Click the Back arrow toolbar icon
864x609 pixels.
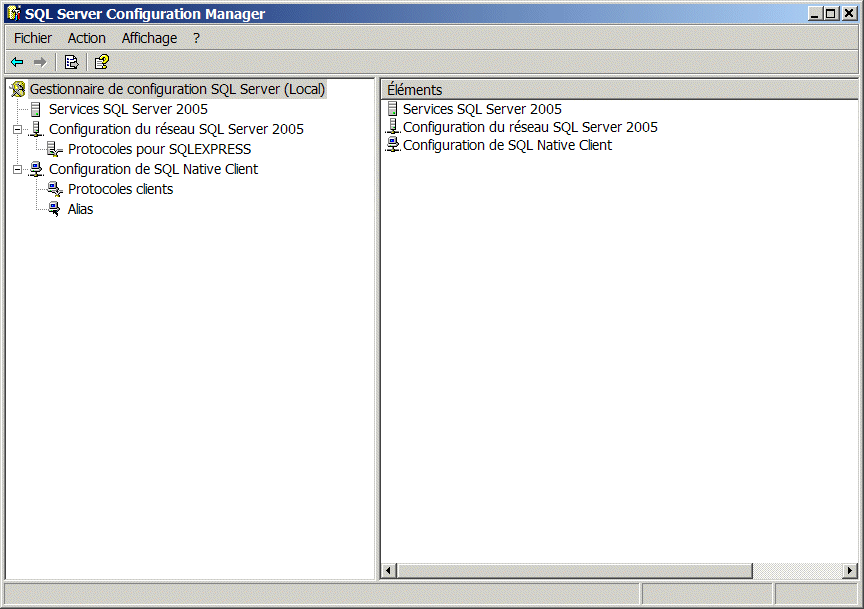pos(17,62)
